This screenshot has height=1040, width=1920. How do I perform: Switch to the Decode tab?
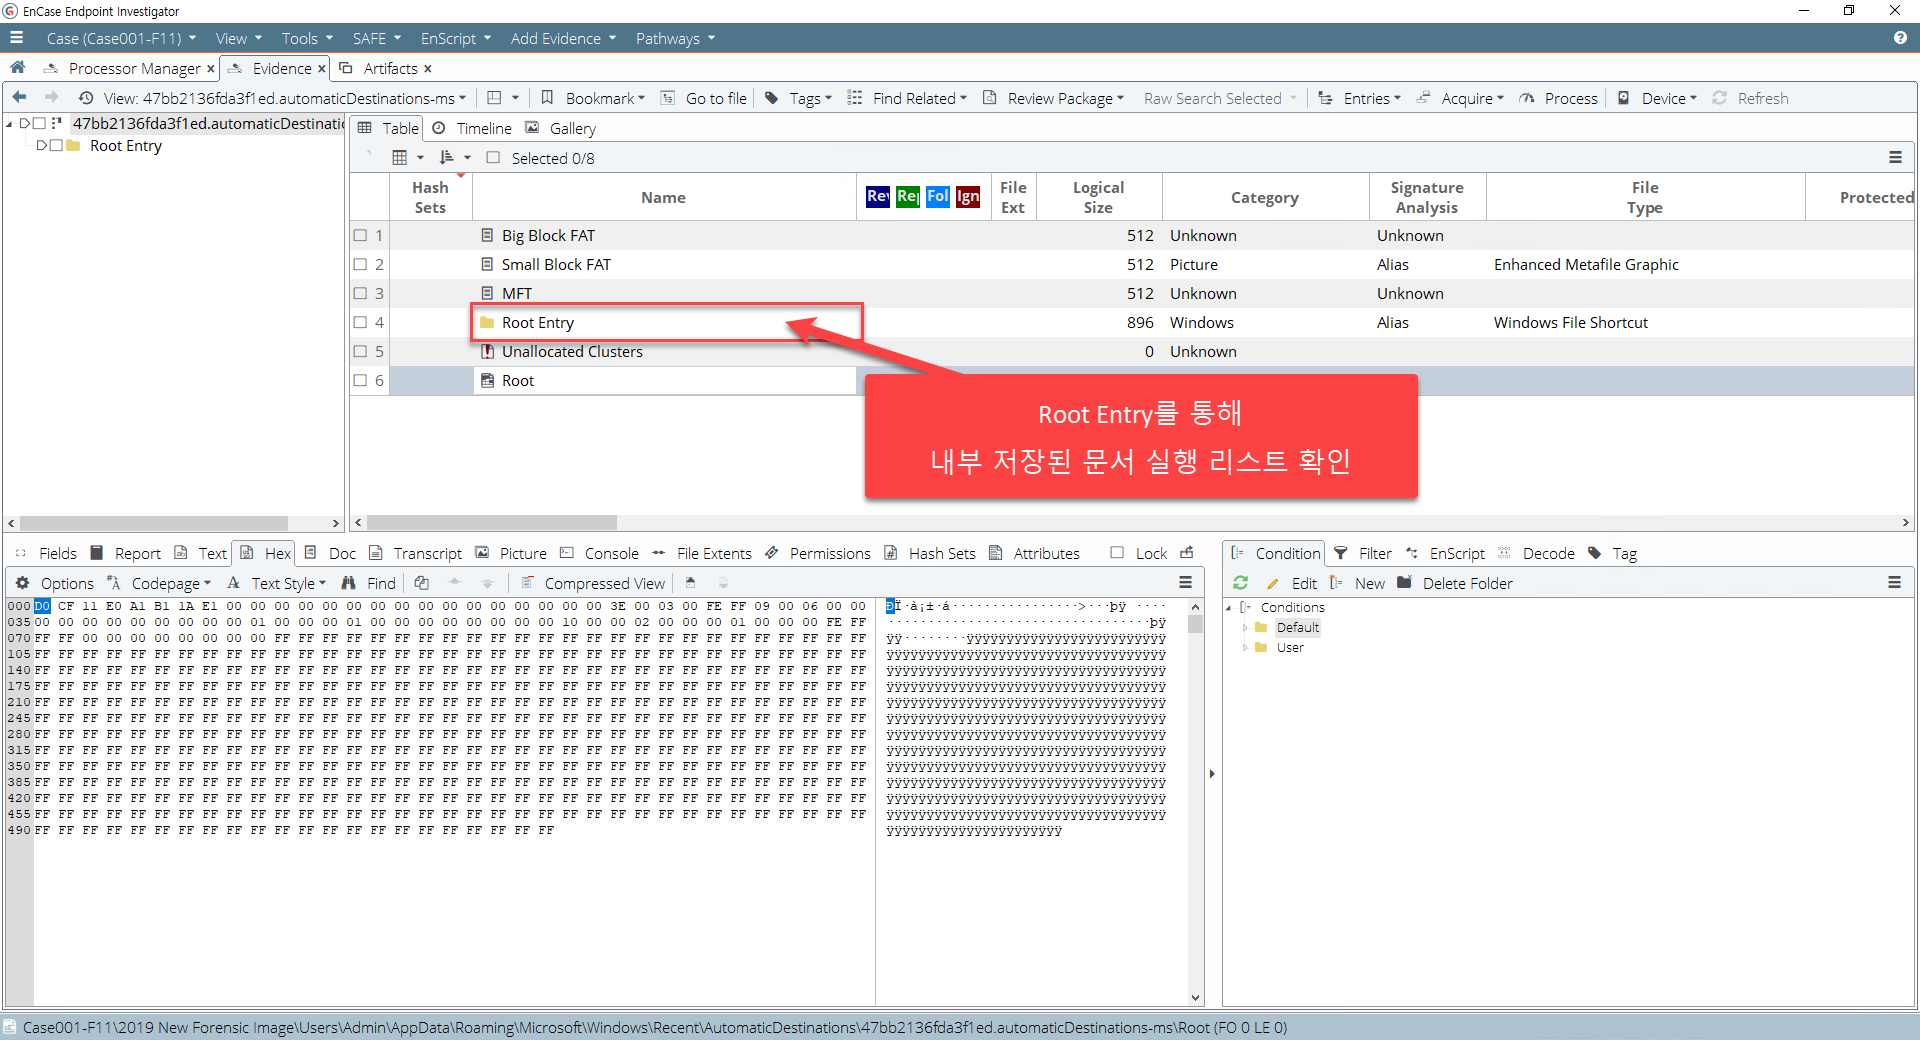(x=1536, y=553)
